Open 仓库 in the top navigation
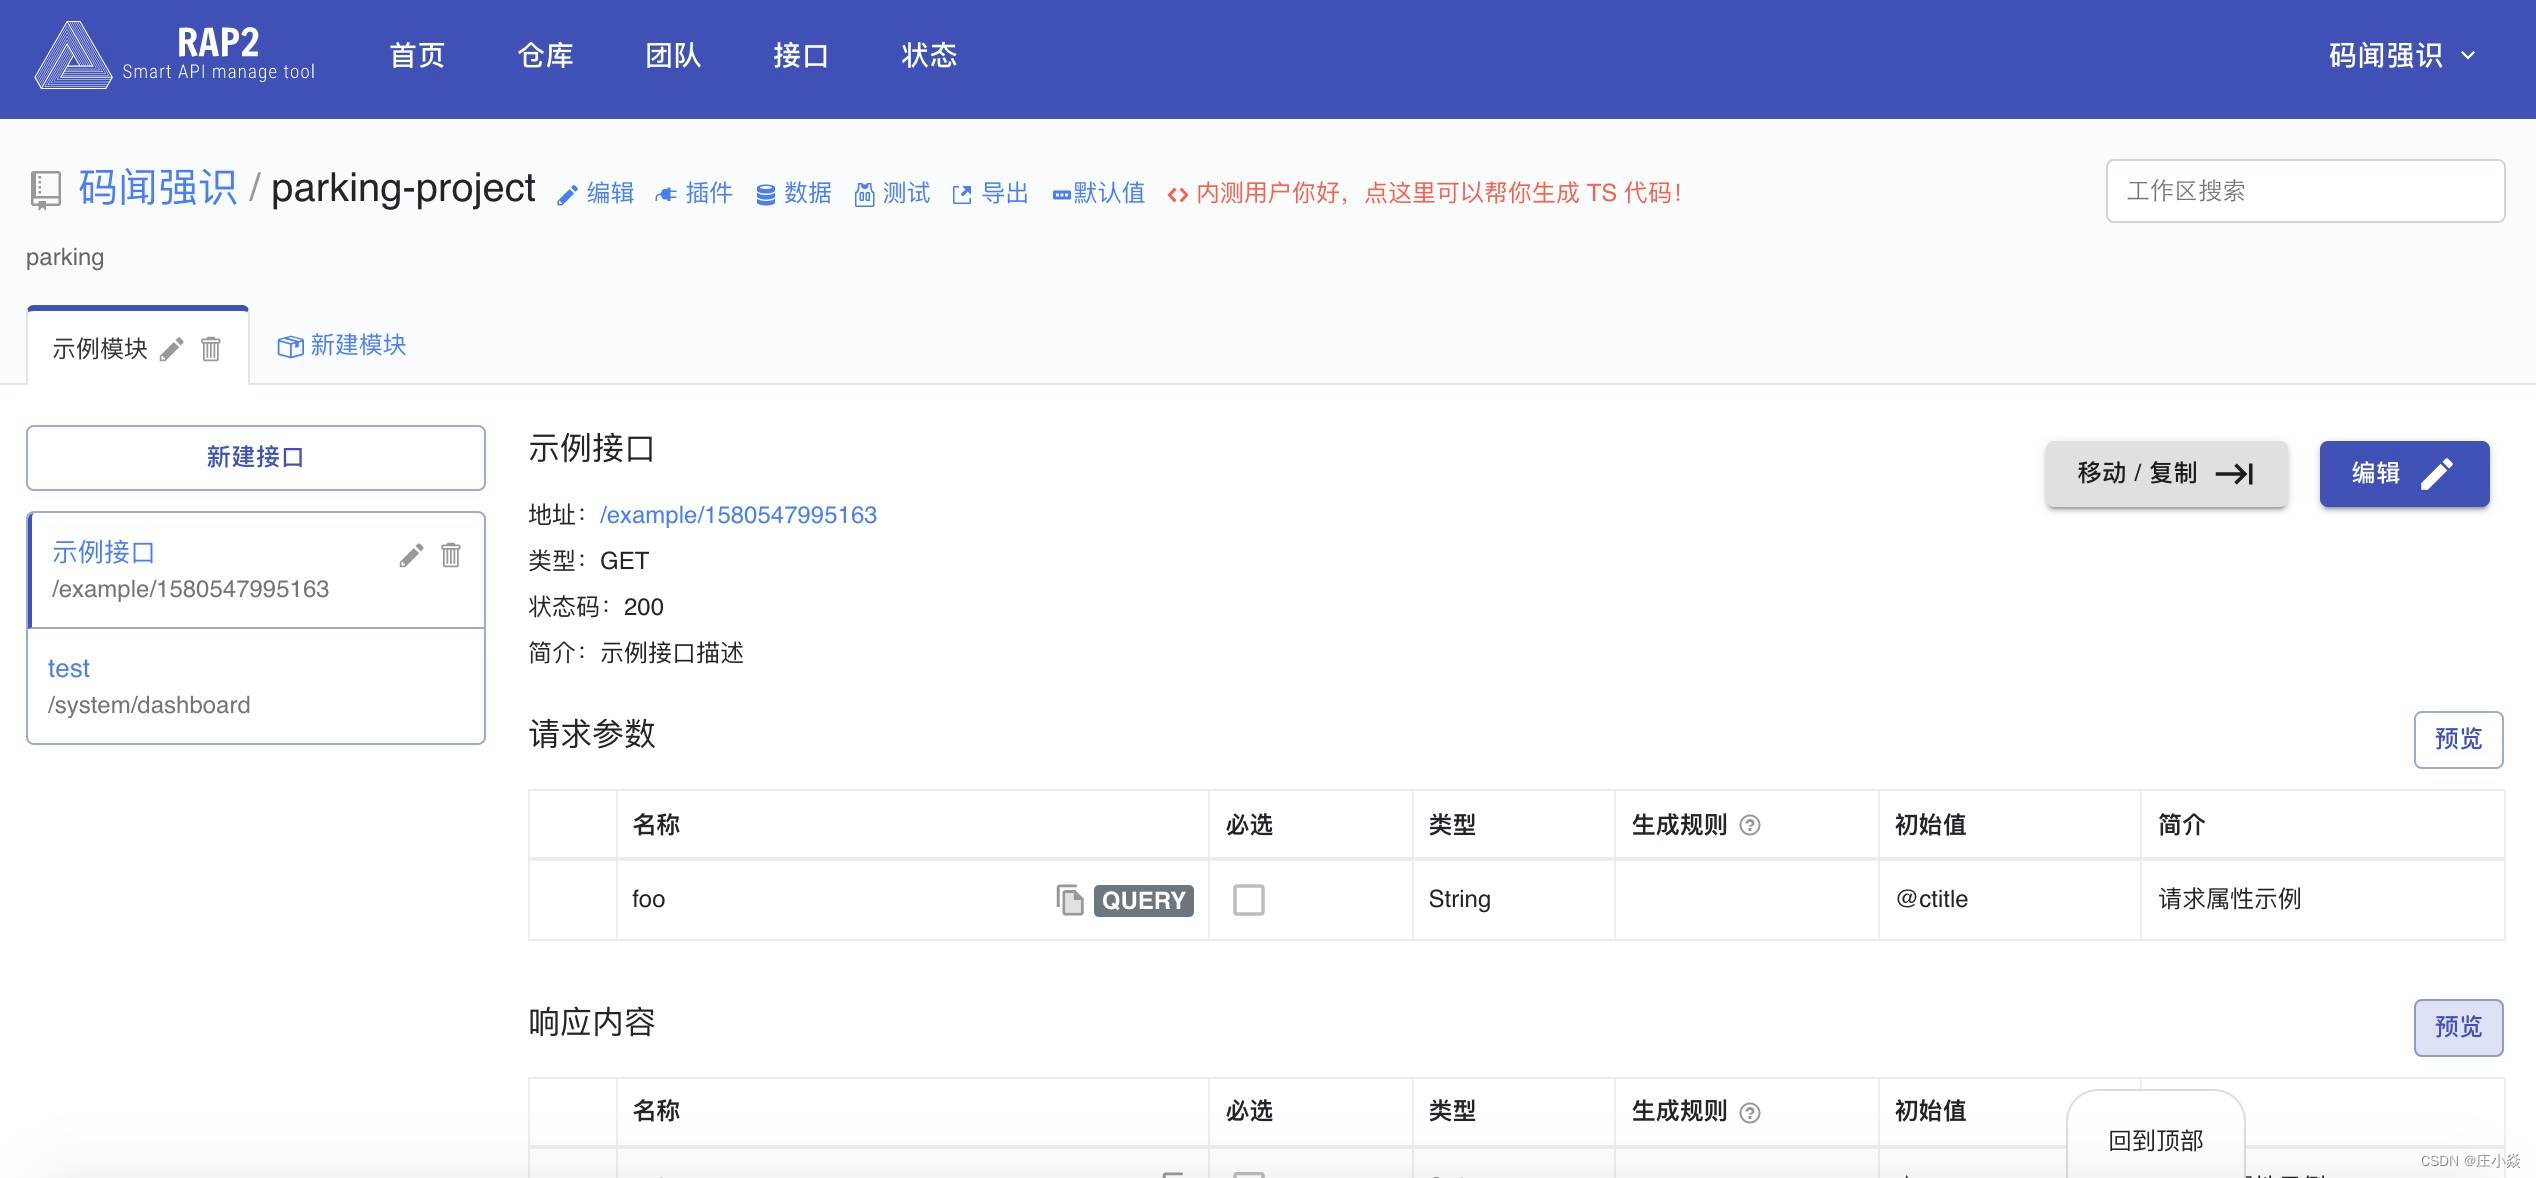This screenshot has height=1178, width=2536. [545, 56]
